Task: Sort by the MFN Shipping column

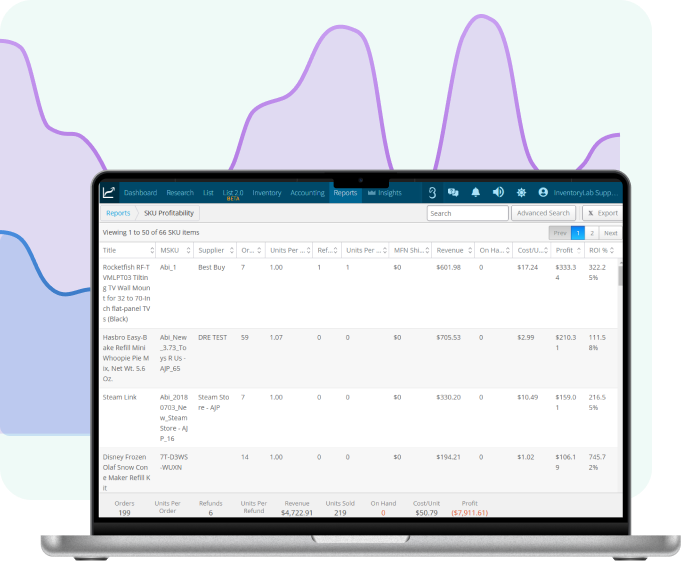Action: pos(410,251)
